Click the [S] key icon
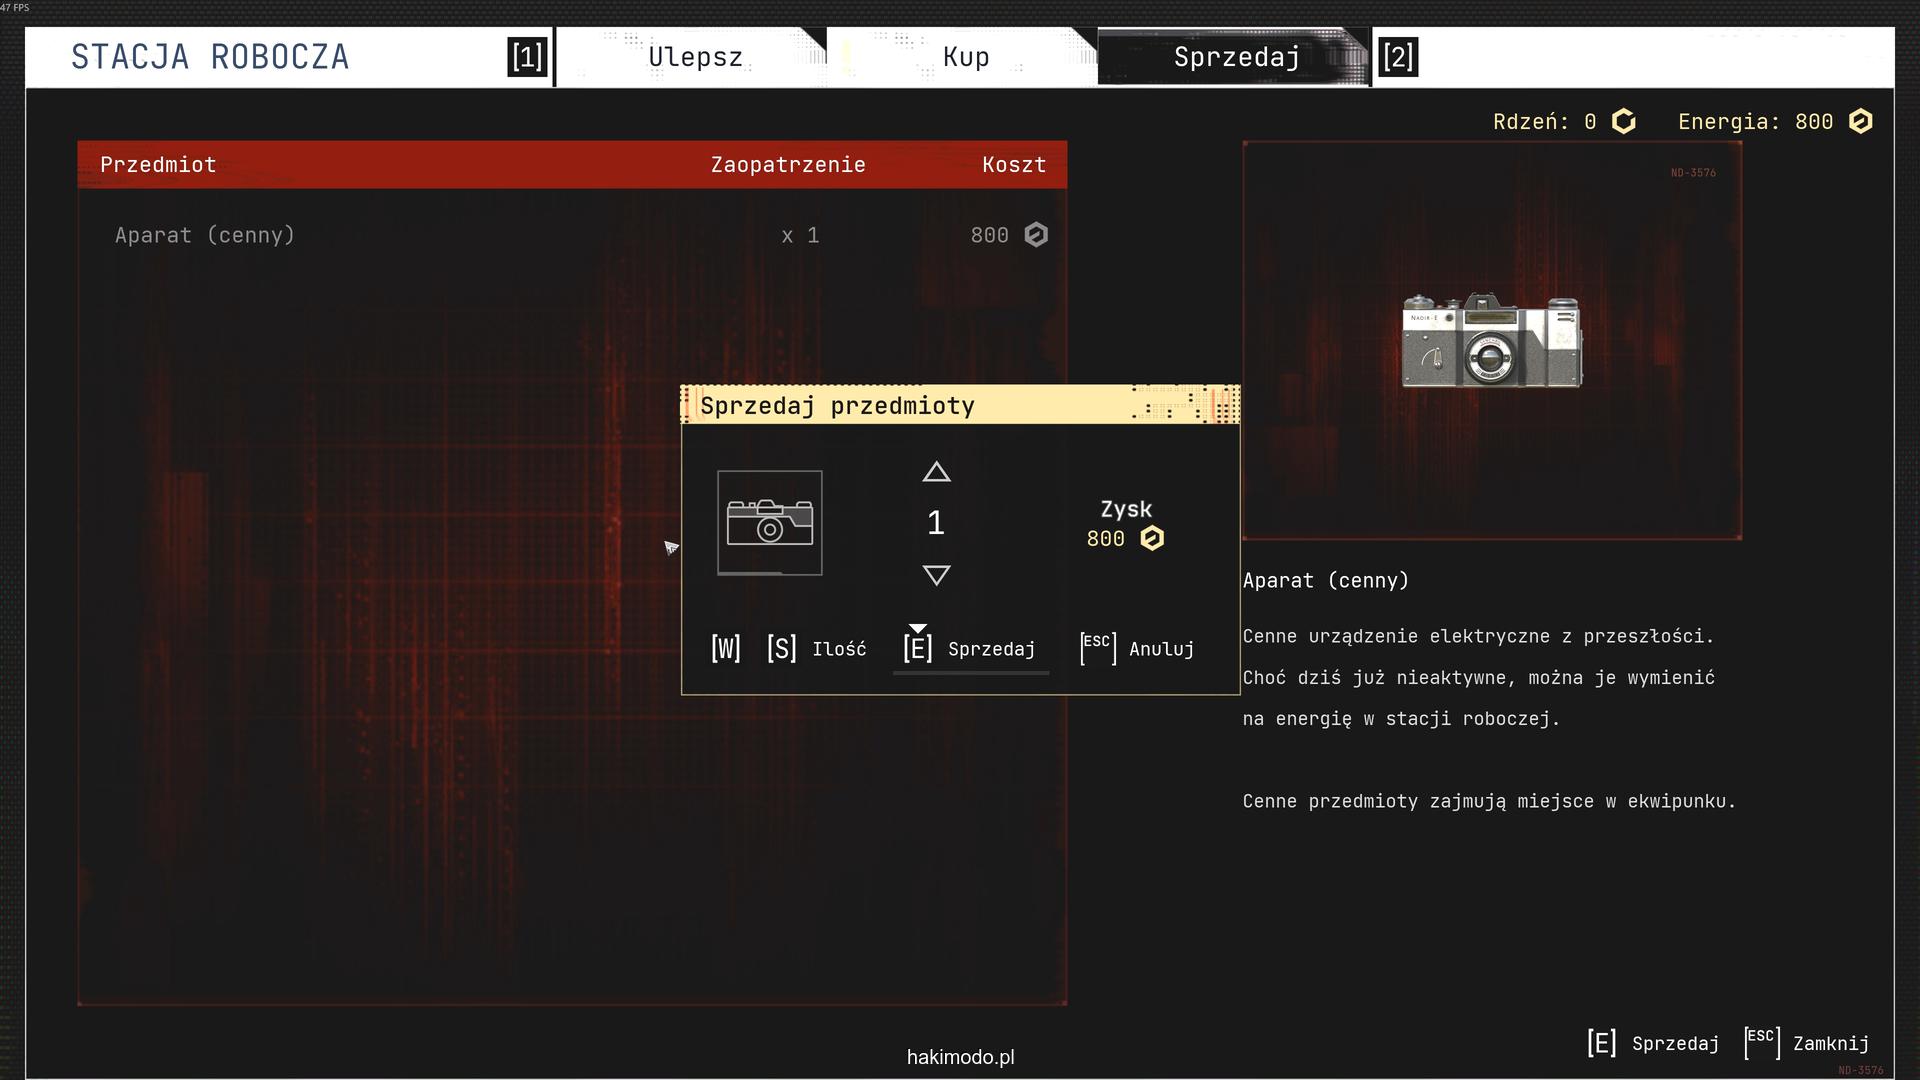The image size is (1920, 1080). point(781,649)
